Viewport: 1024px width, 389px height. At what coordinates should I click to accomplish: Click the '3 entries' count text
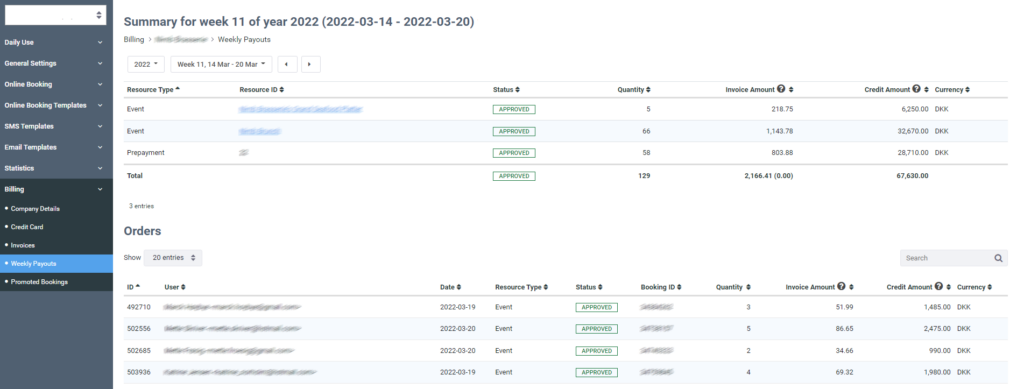141,206
